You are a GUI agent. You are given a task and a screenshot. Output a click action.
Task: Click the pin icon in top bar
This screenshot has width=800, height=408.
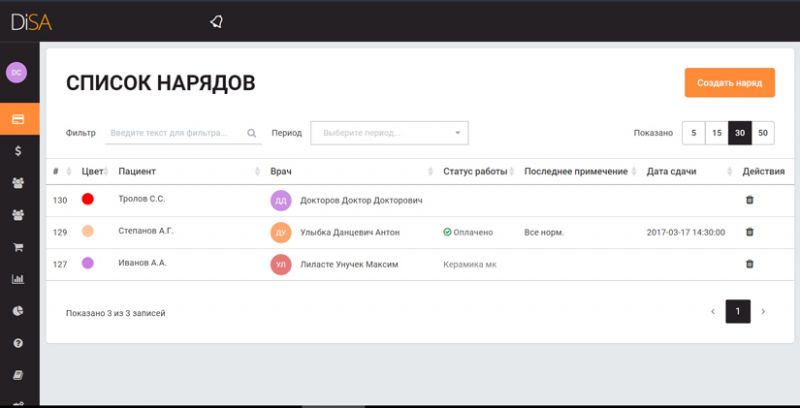(216, 21)
